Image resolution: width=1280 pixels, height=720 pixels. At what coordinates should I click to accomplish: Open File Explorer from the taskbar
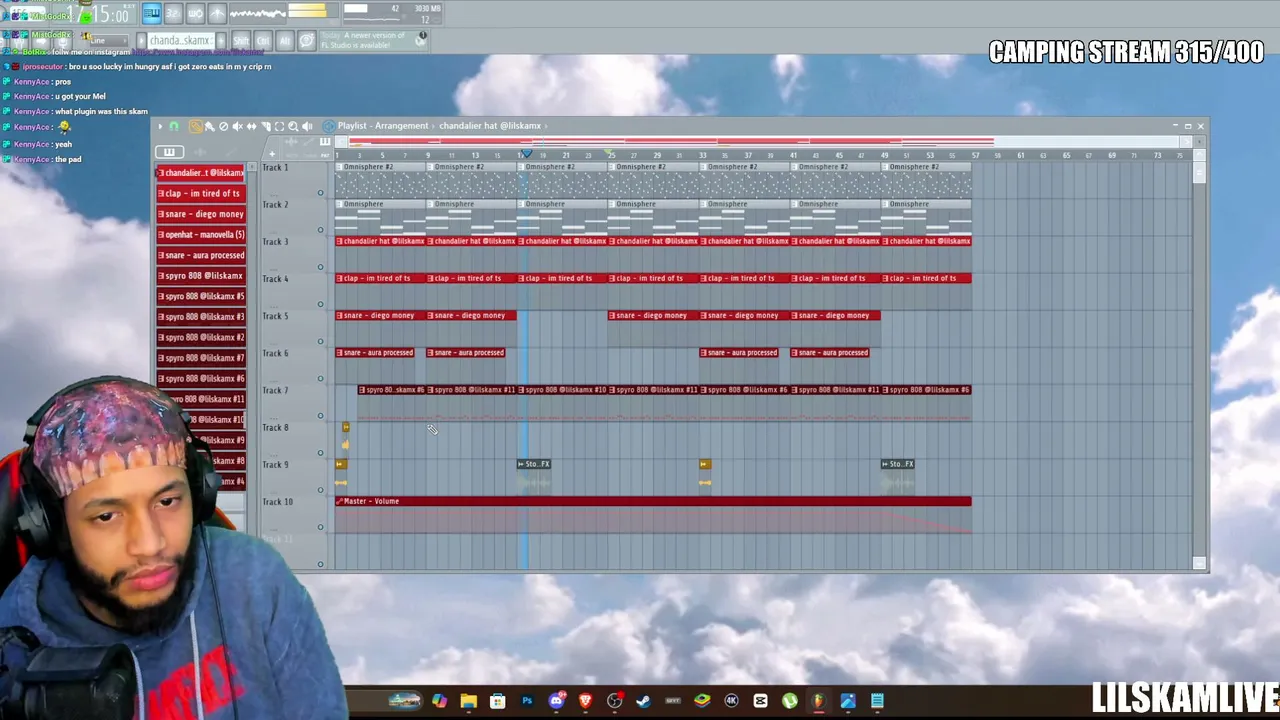(x=468, y=701)
